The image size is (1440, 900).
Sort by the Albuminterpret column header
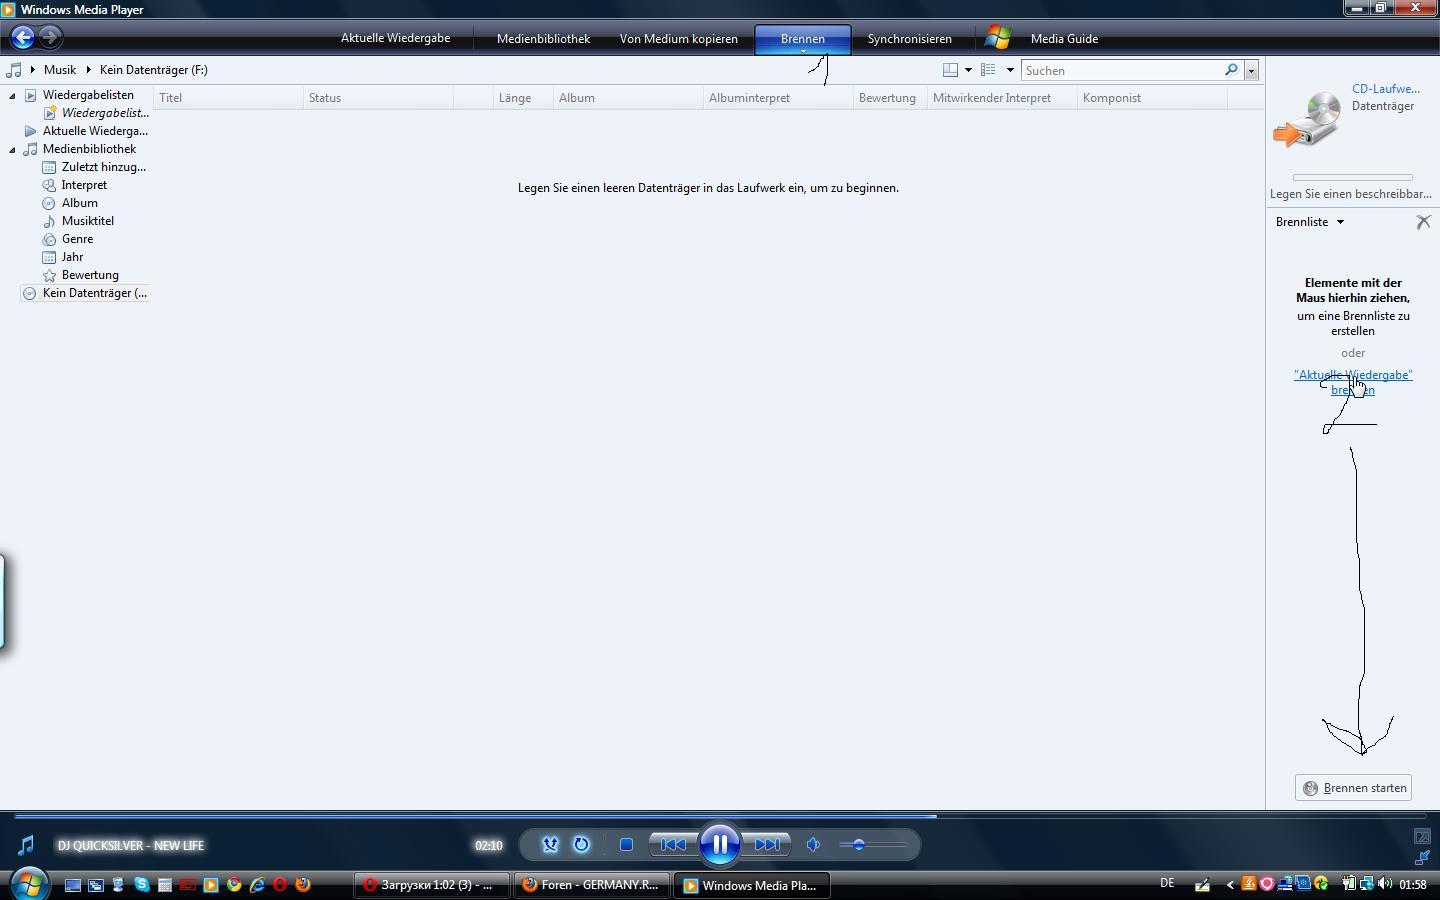click(x=778, y=98)
